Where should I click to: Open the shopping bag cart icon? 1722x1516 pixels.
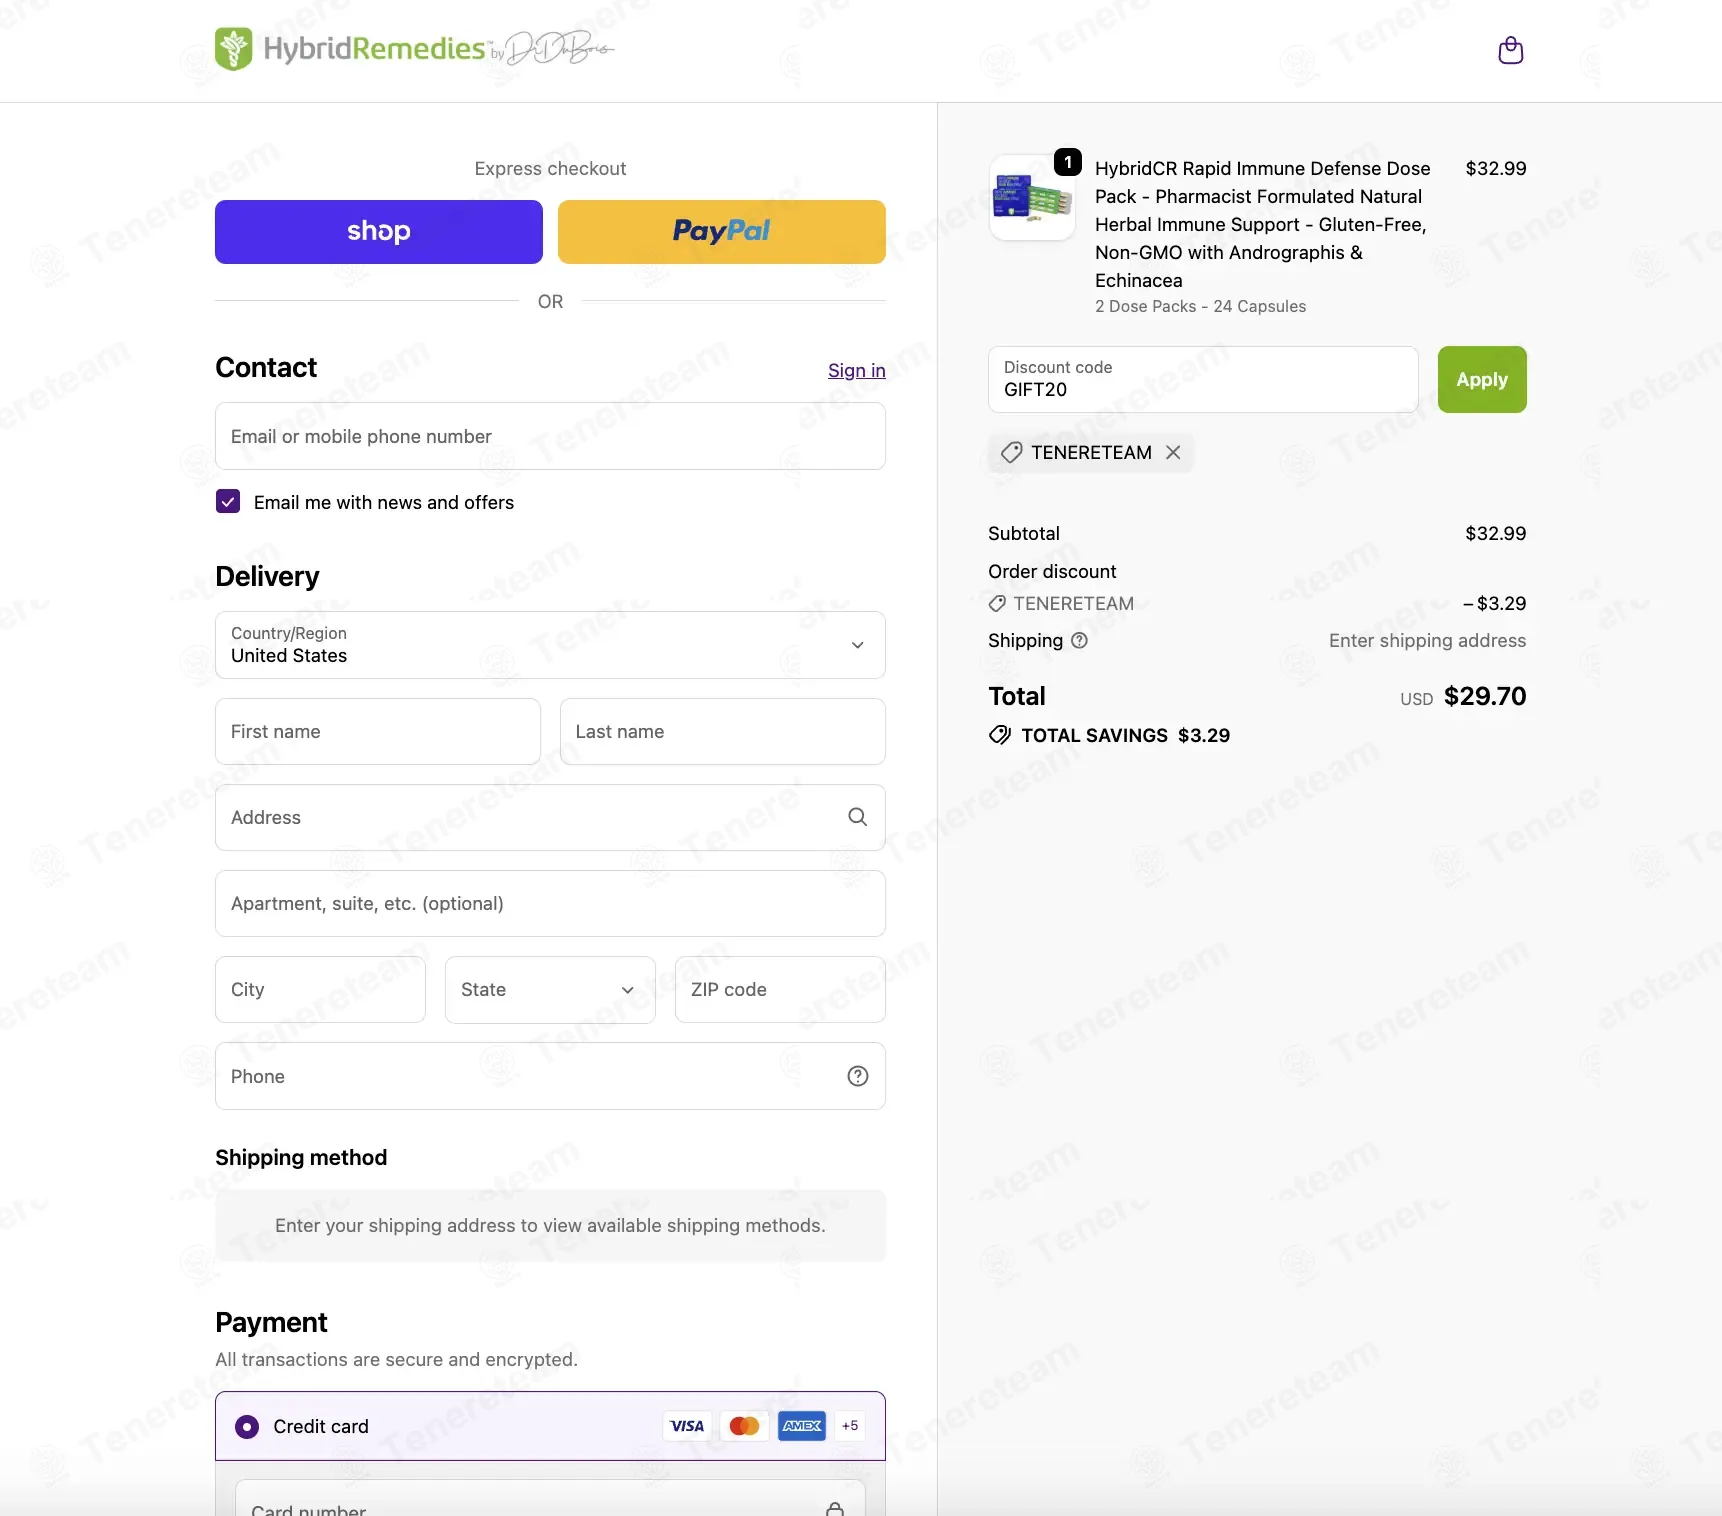pyautogui.click(x=1510, y=50)
